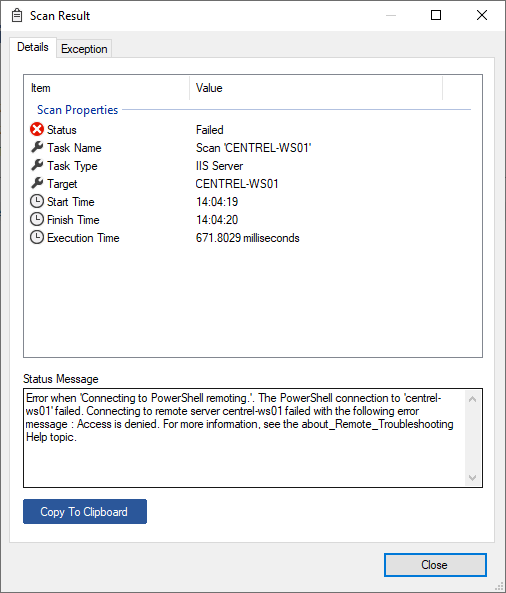Click the Close button
Image resolution: width=506 pixels, height=593 pixels.
(x=435, y=565)
